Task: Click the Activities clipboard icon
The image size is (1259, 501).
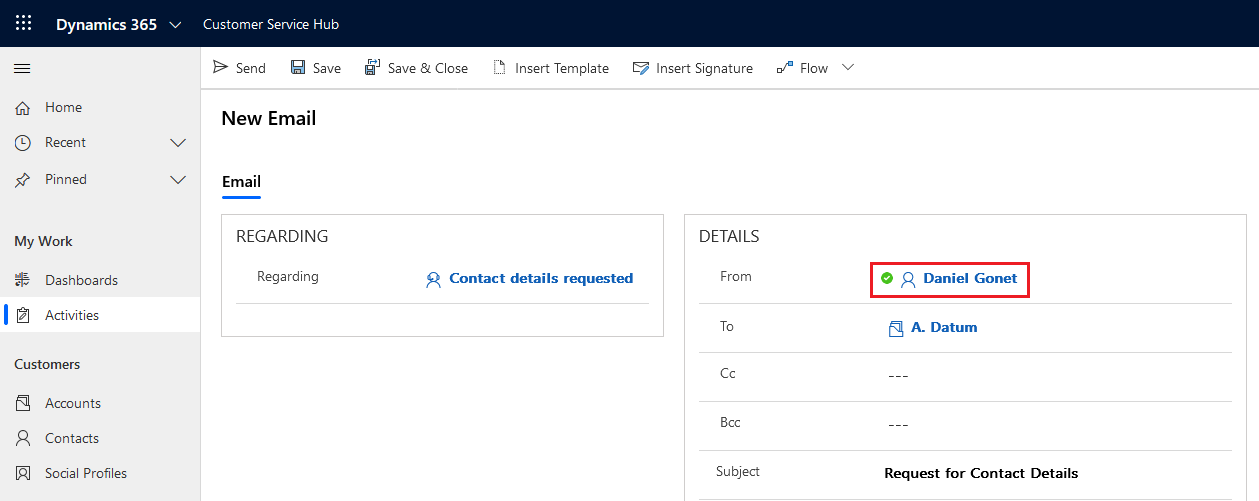Action: click(22, 315)
